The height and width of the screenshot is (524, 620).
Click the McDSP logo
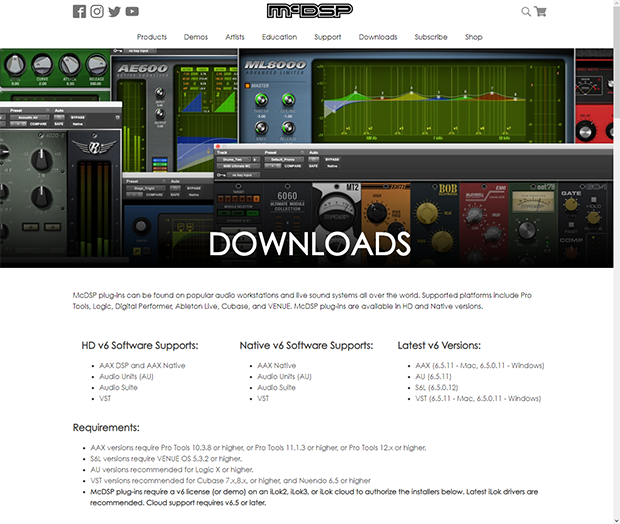(310, 11)
